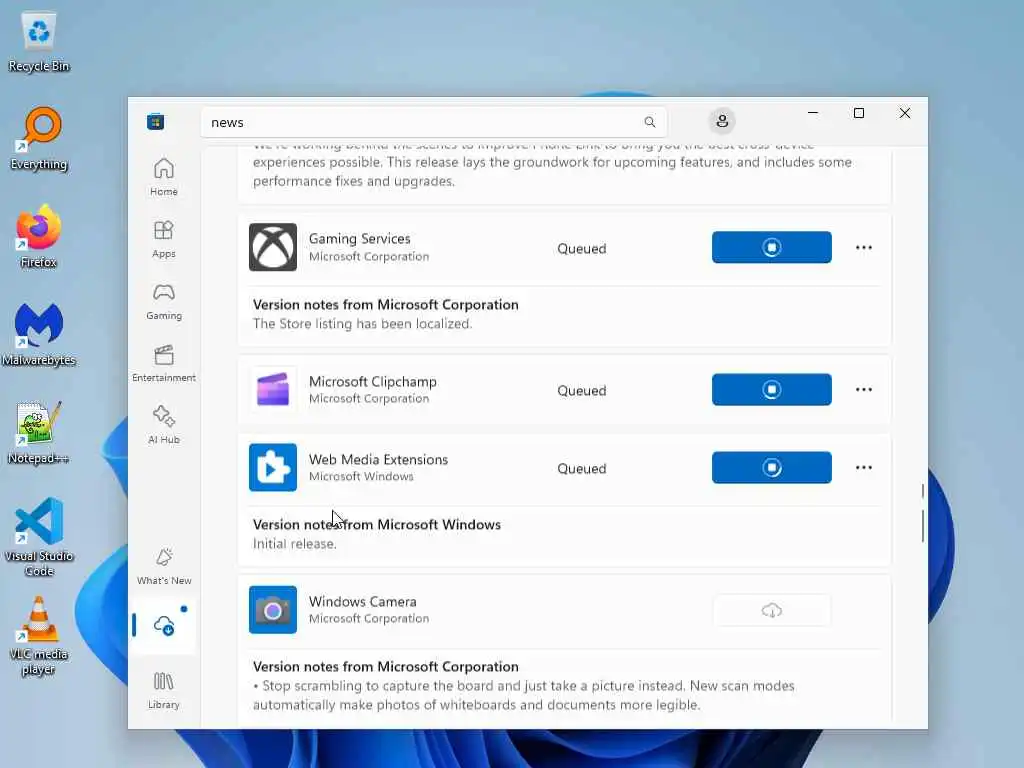The width and height of the screenshot is (1024, 768).
Task: Open more options for Microsoft Clipchamp
Action: pyautogui.click(x=863, y=390)
